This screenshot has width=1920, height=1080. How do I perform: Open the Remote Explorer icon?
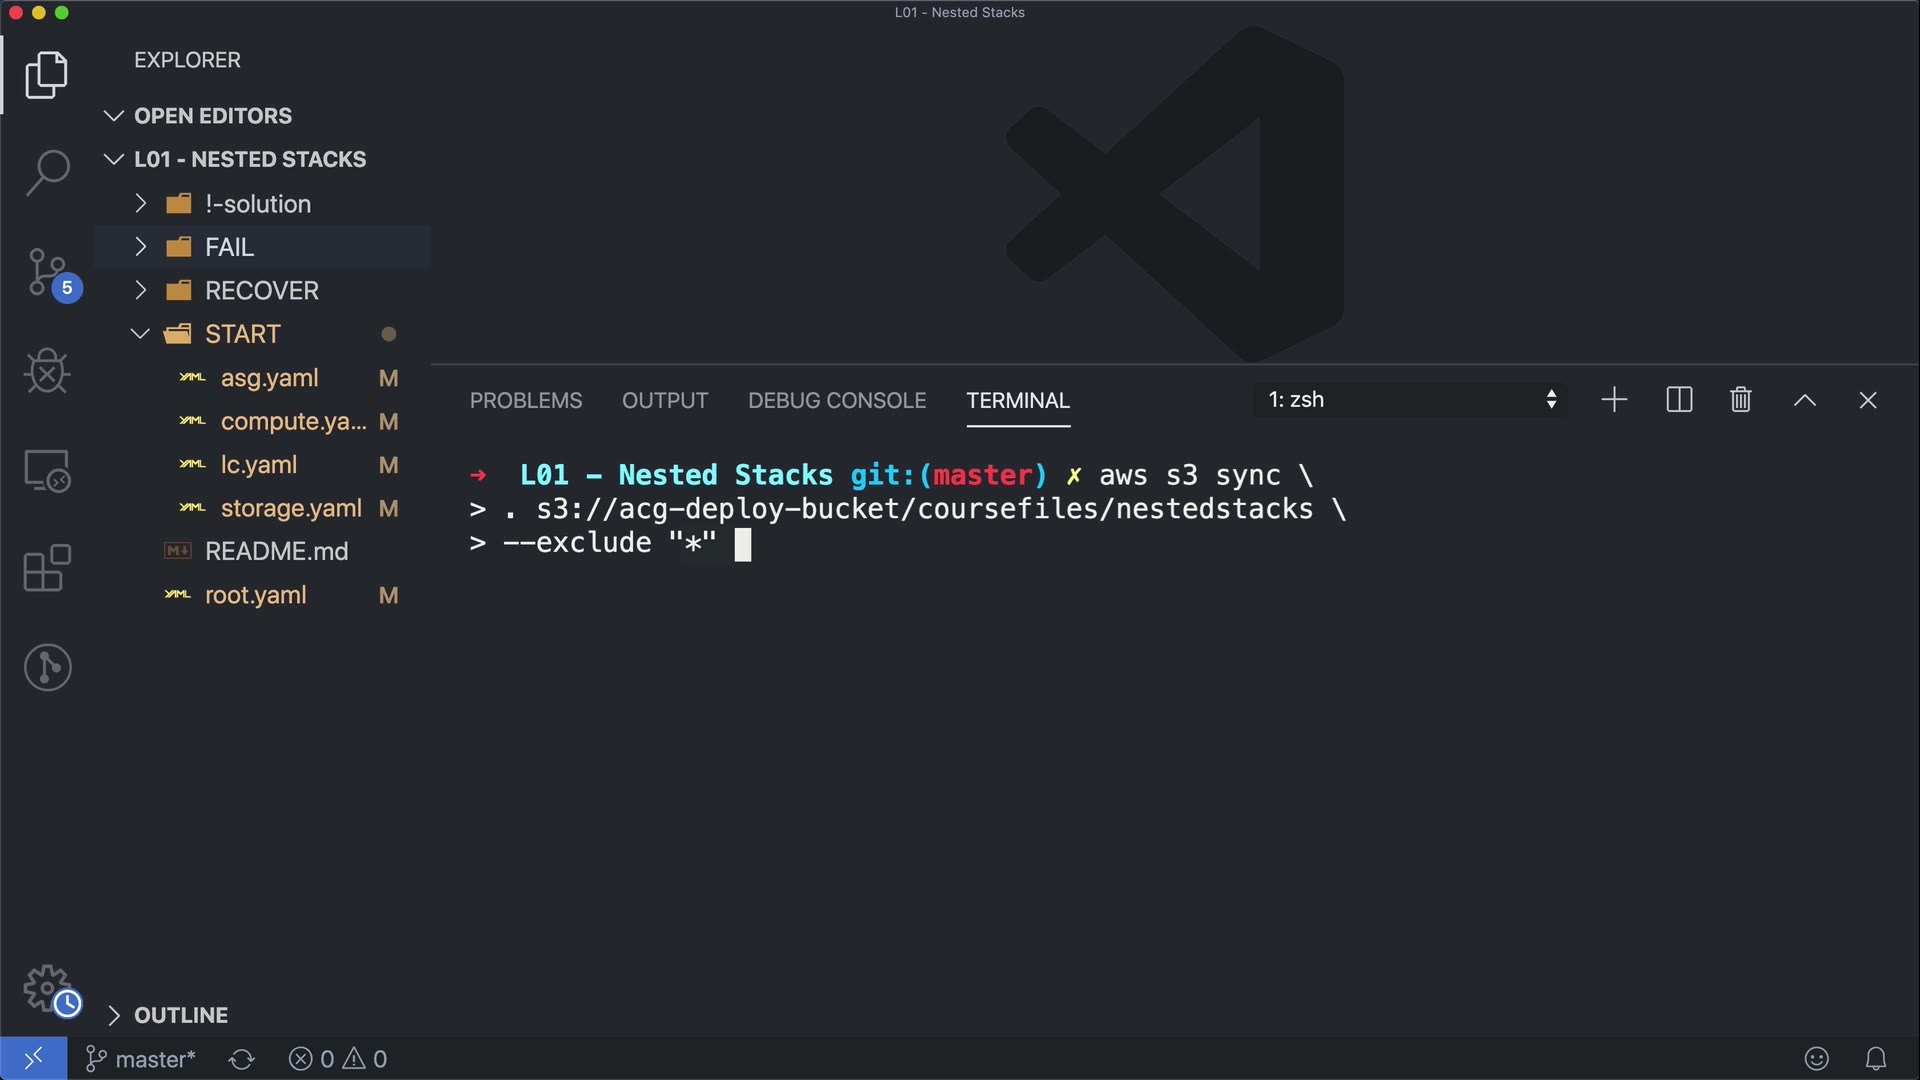[x=47, y=470]
